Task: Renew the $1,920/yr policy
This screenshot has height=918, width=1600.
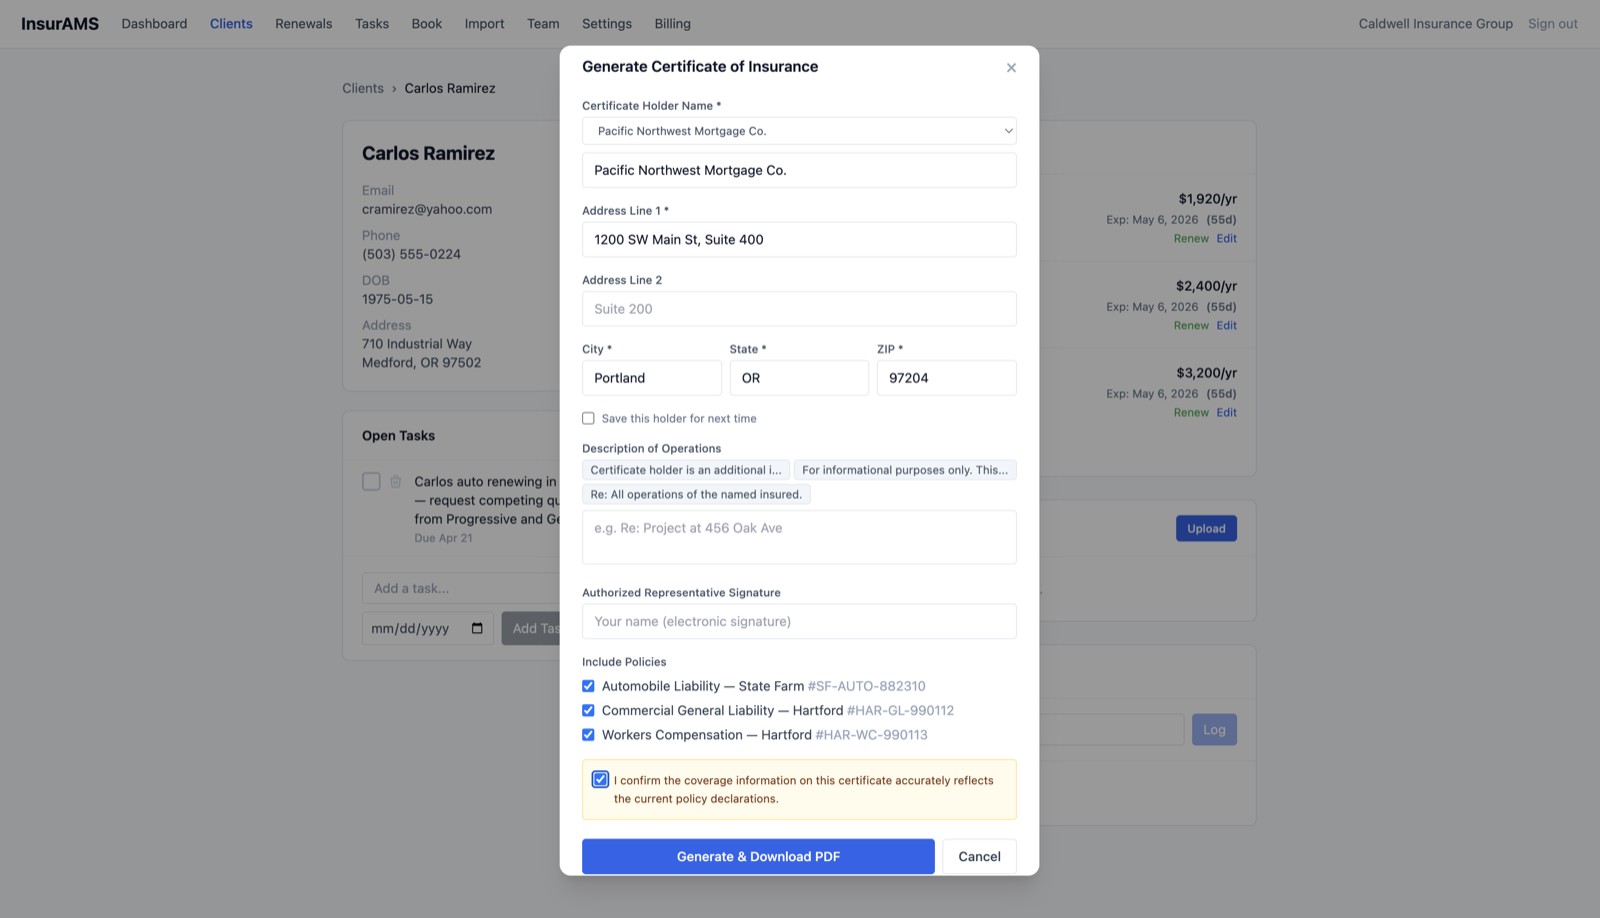Action: 1189,238
